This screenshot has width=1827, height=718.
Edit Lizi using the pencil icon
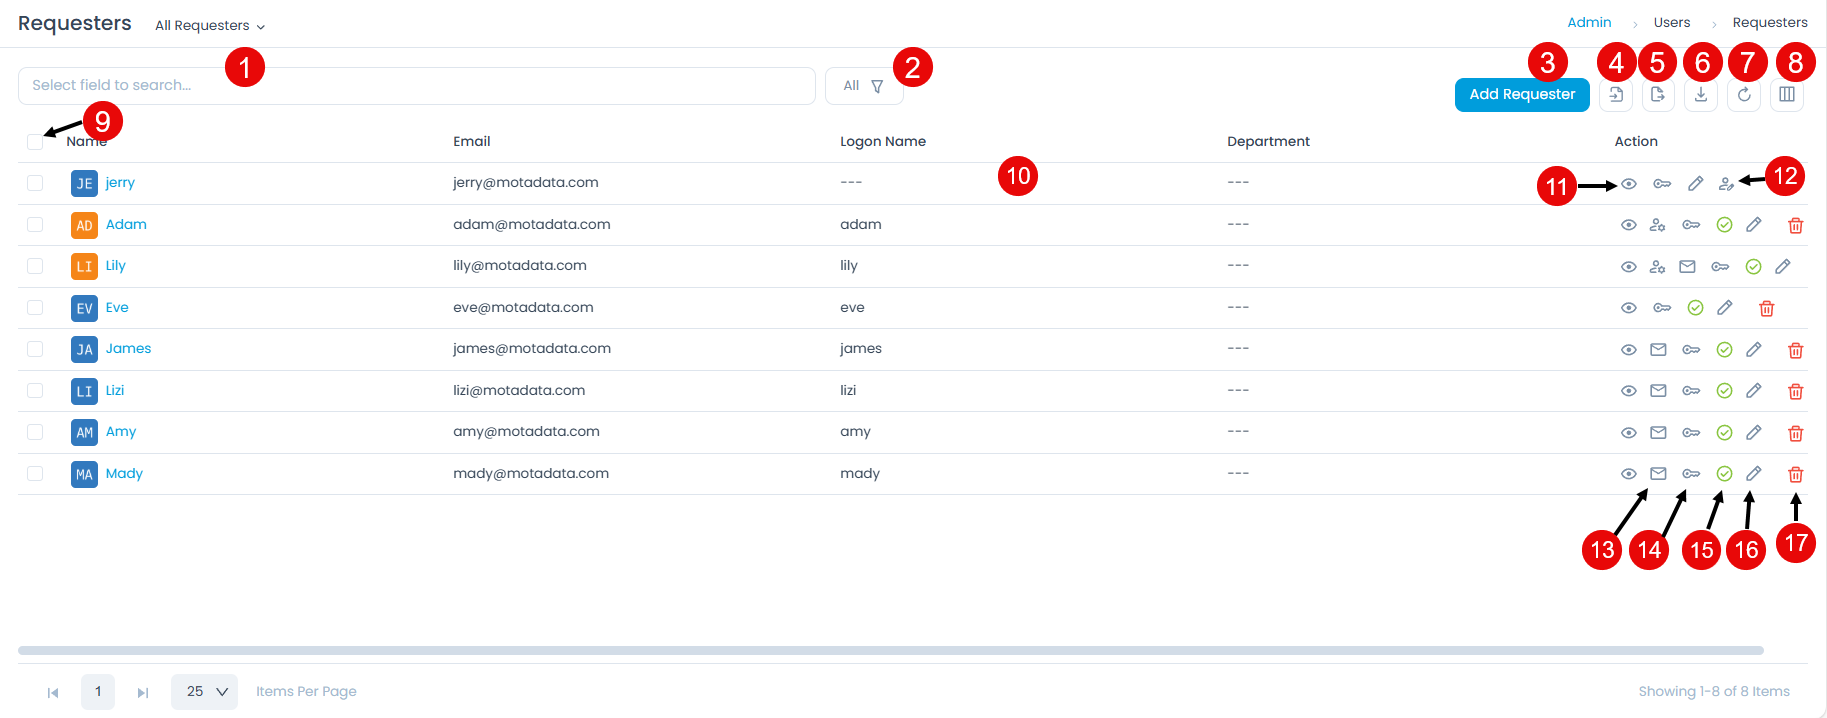(1754, 391)
